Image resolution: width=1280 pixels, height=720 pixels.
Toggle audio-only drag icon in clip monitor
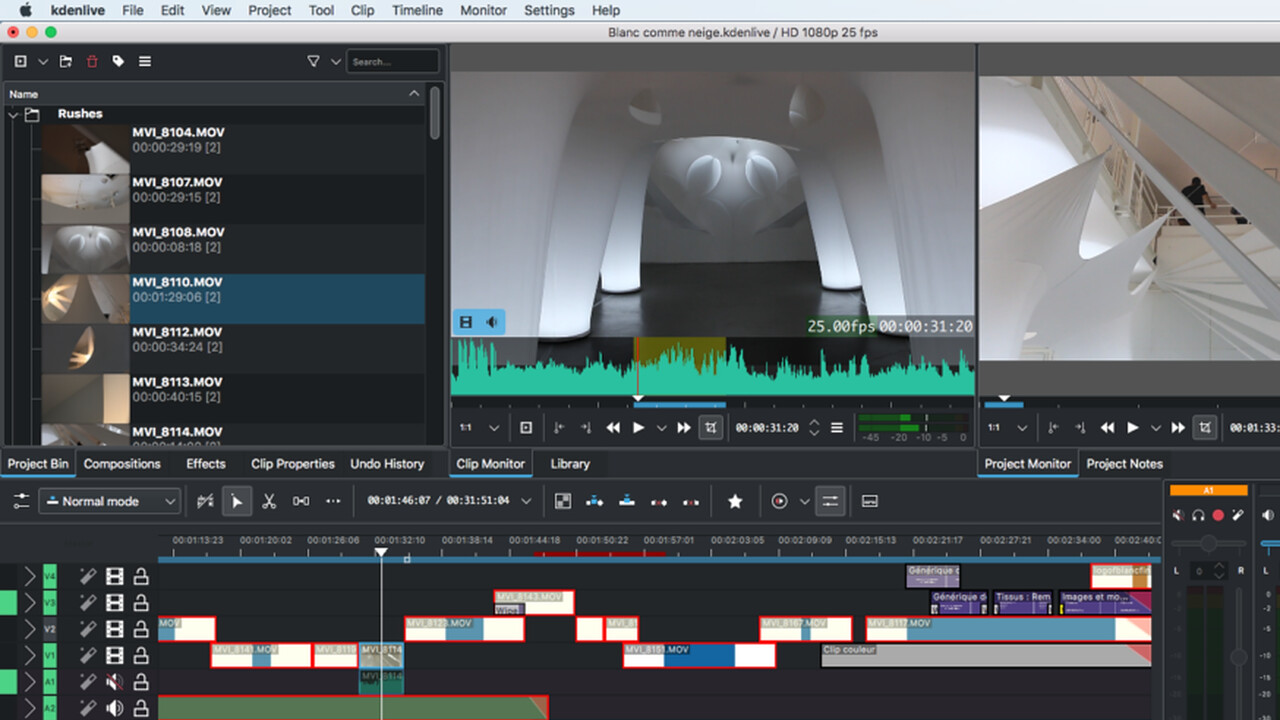pos(492,322)
